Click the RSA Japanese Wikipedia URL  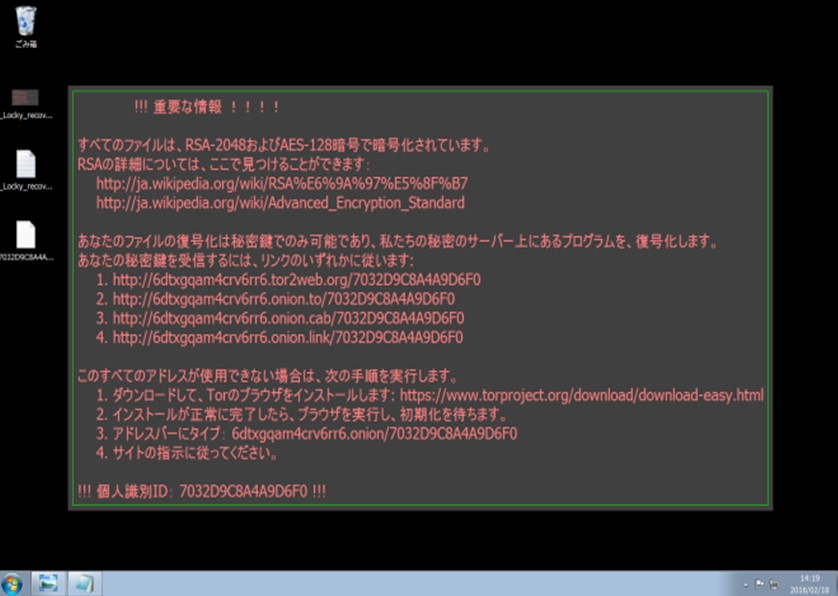click(x=282, y=183)
